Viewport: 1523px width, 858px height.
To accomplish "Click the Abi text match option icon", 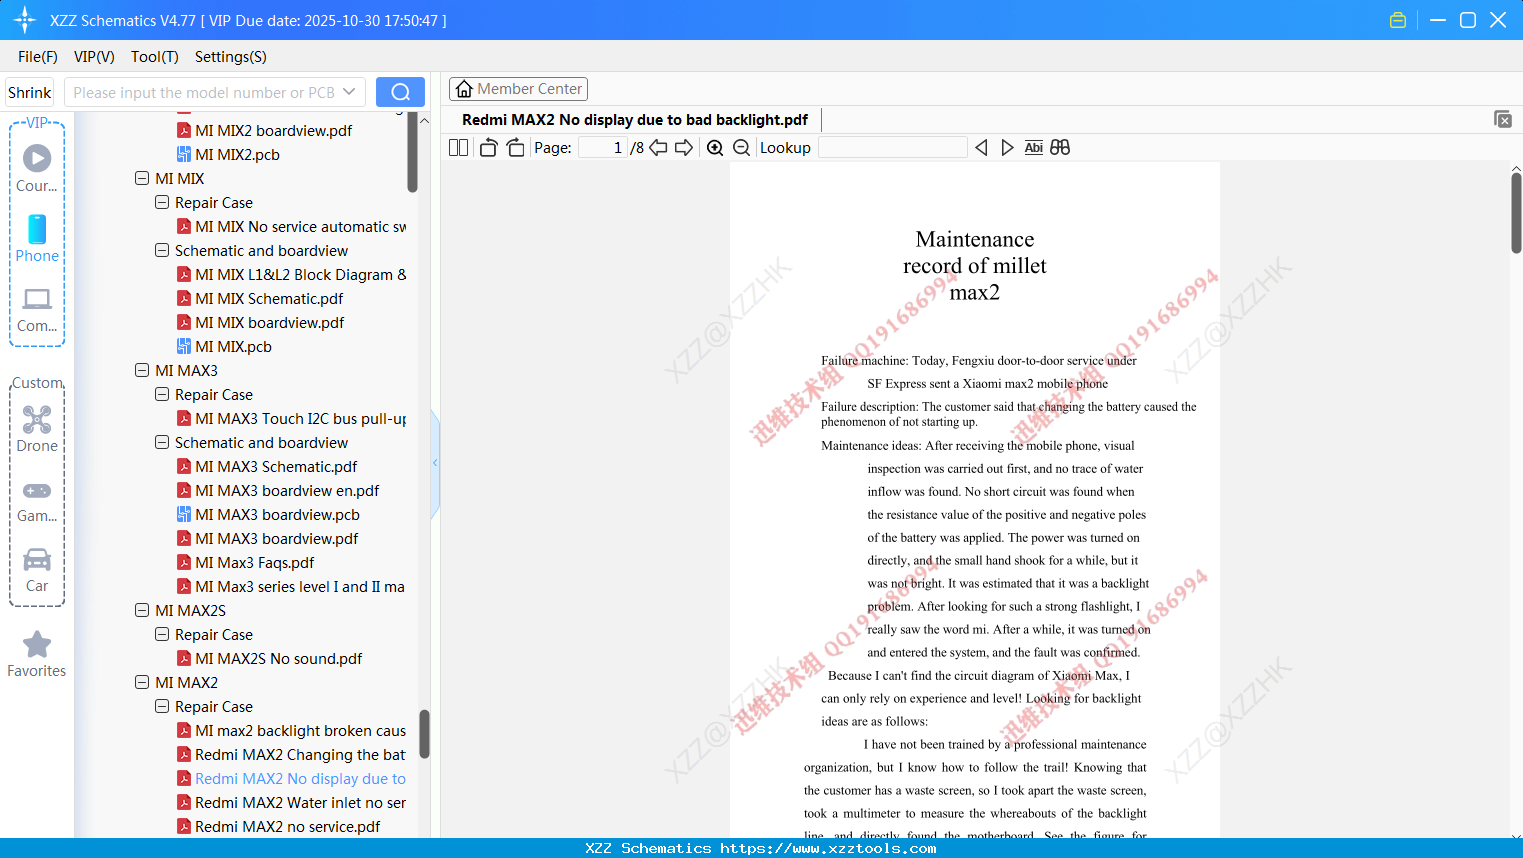I will coord(1034,148).
